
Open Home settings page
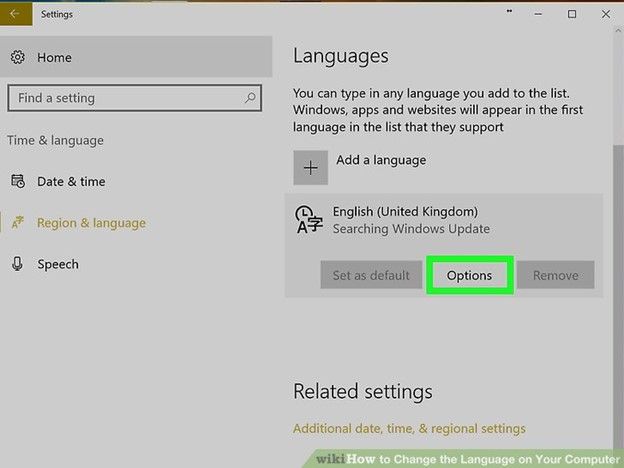[136, 57]
